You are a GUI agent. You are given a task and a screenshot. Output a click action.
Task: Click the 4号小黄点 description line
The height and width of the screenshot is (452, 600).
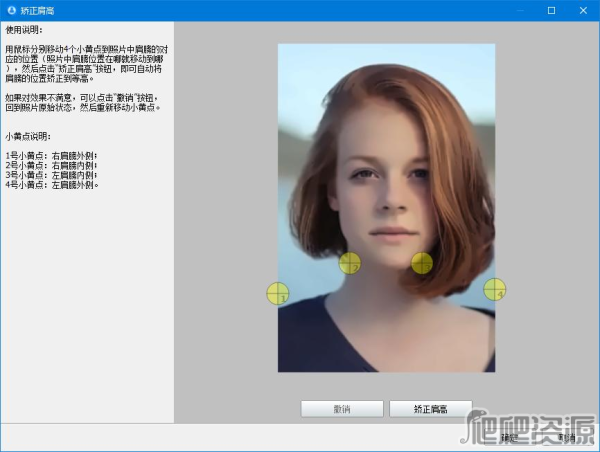[x=52, y=185]
